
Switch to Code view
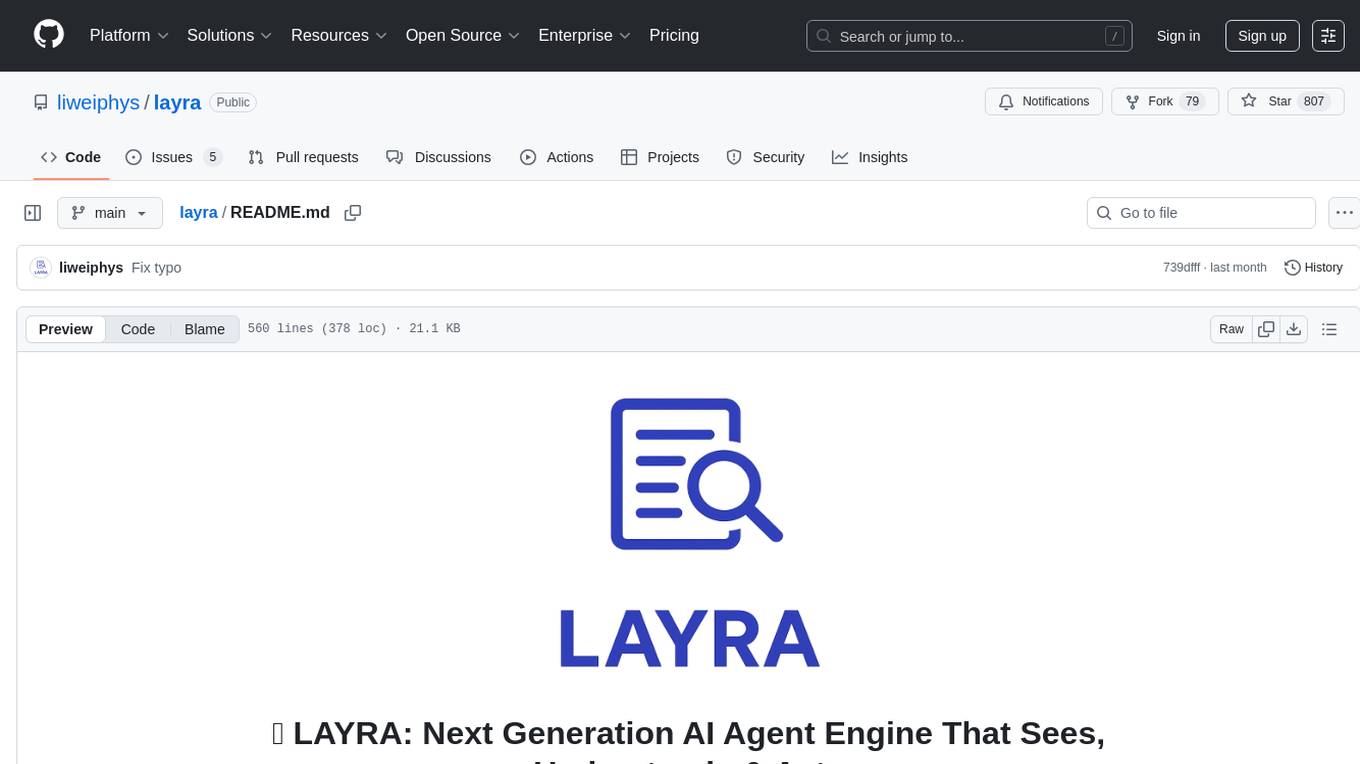(138, 329)
